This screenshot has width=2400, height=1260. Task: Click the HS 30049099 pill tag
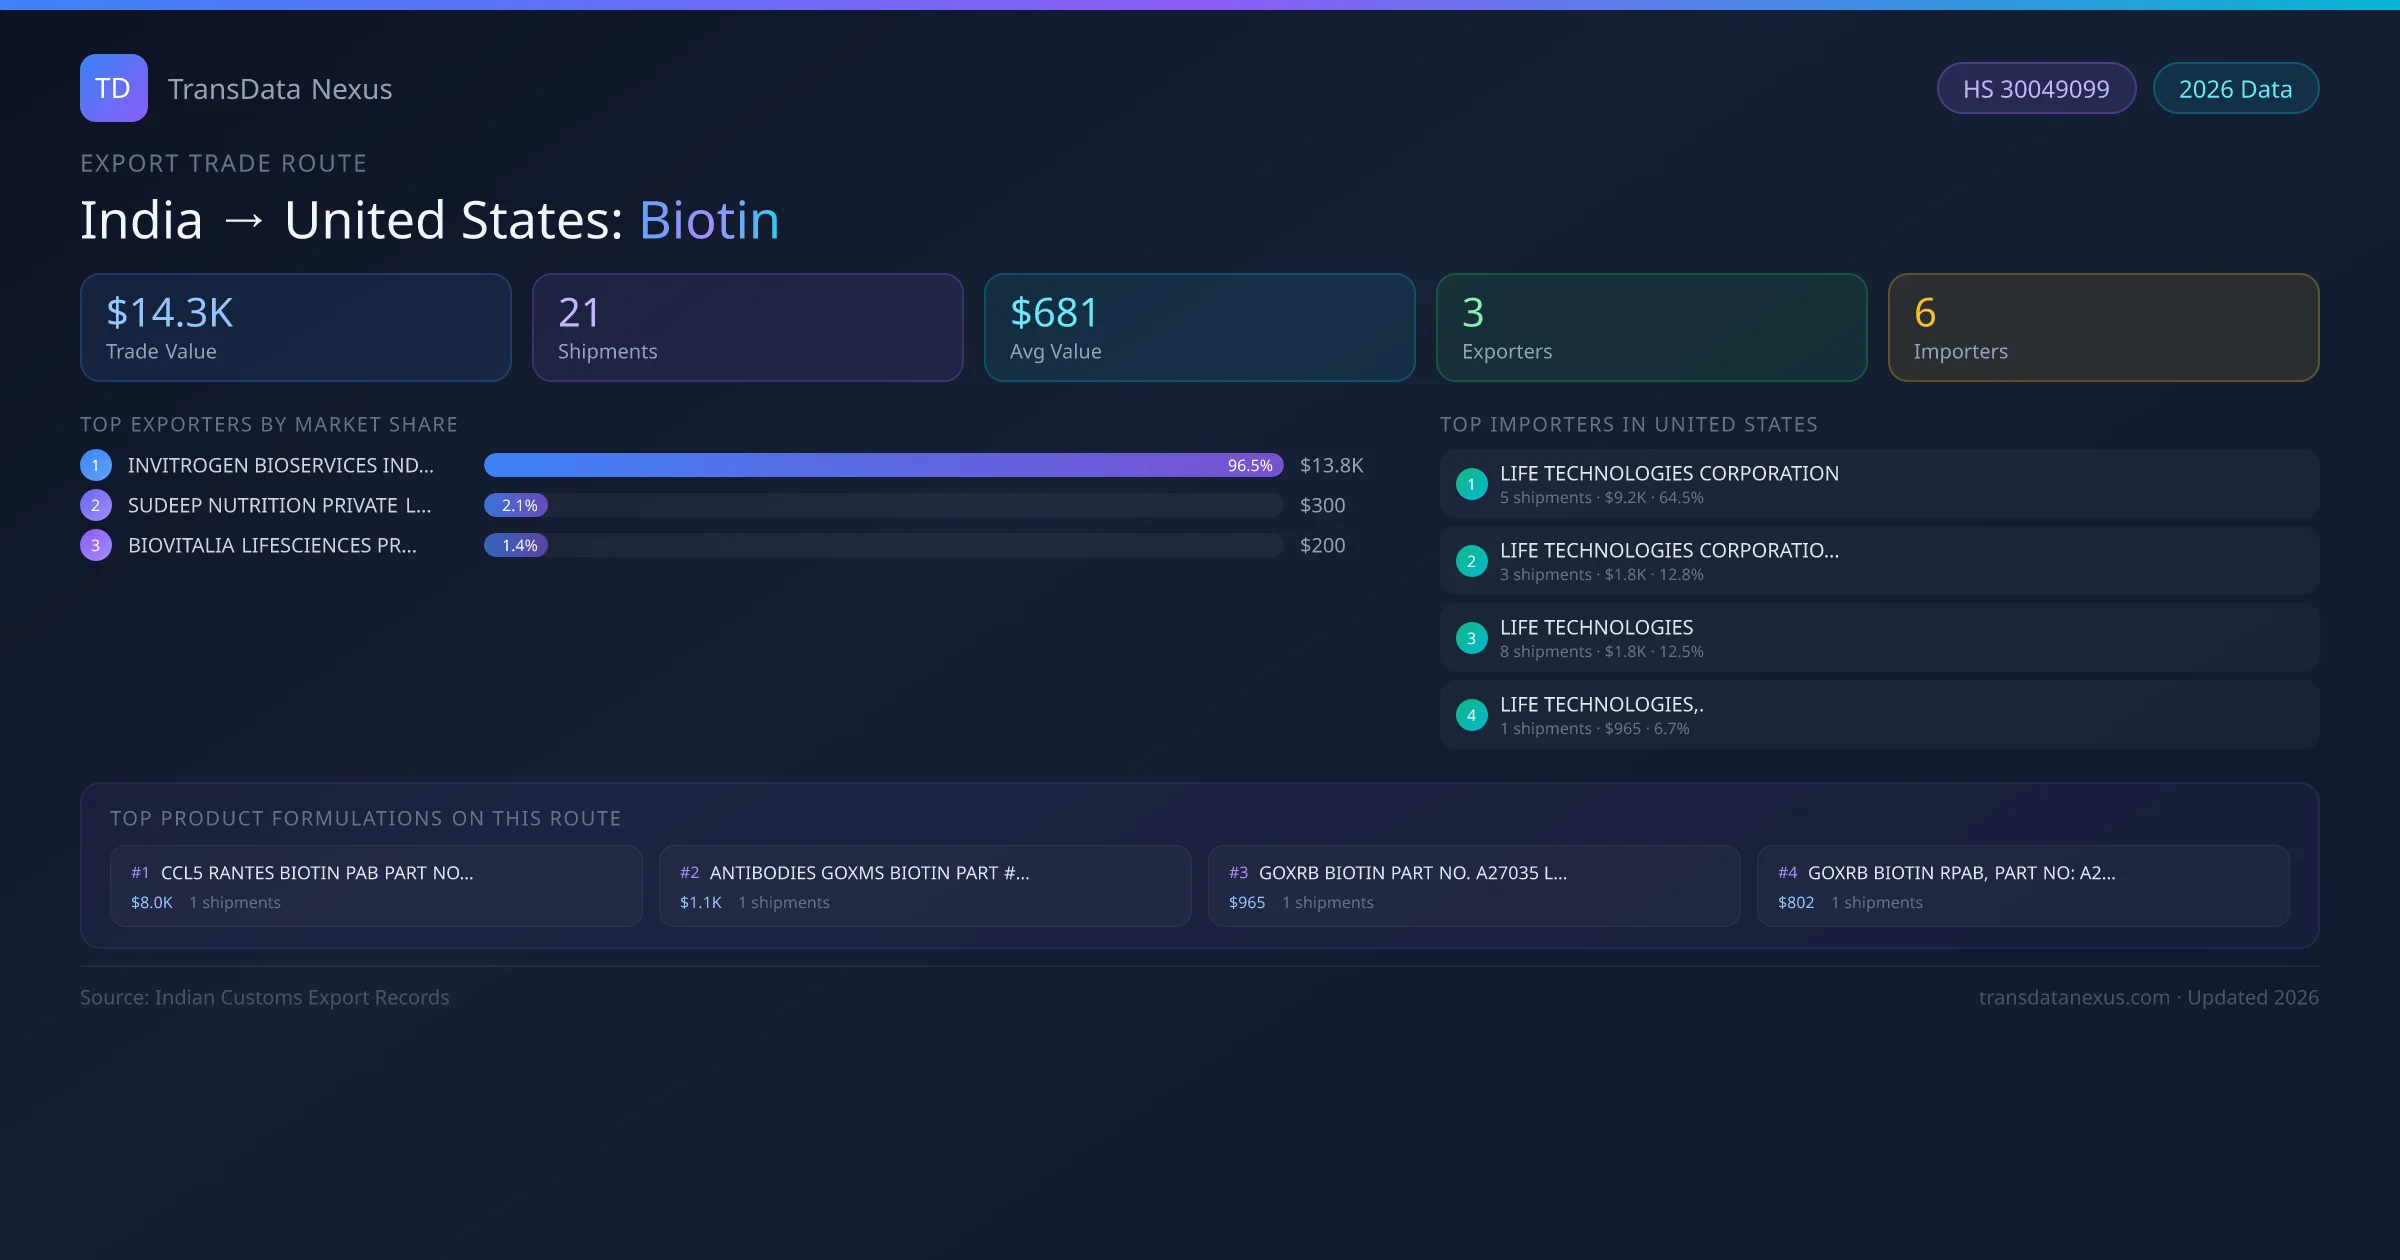click(x=2036, y=89)
